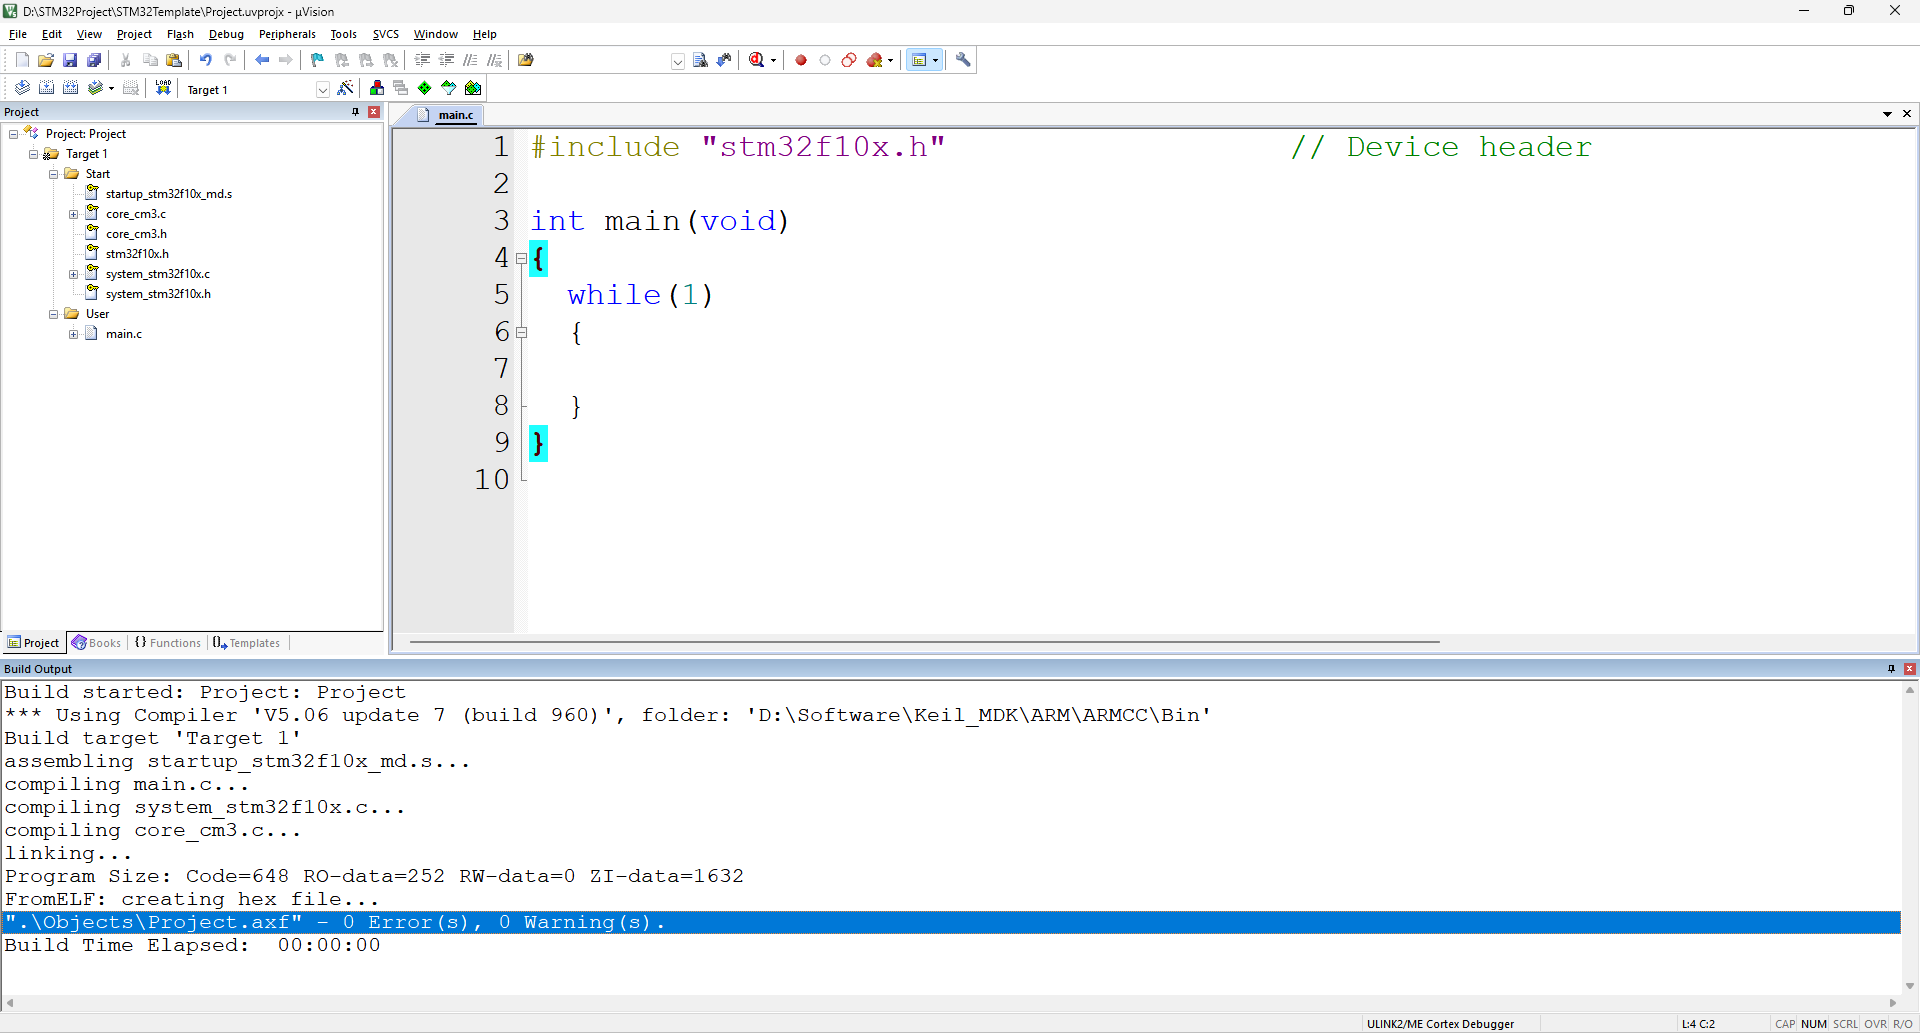Click the Build target icon
Image resolution: width=1920 pixels, height=1033 pixels.
(46, 88)
